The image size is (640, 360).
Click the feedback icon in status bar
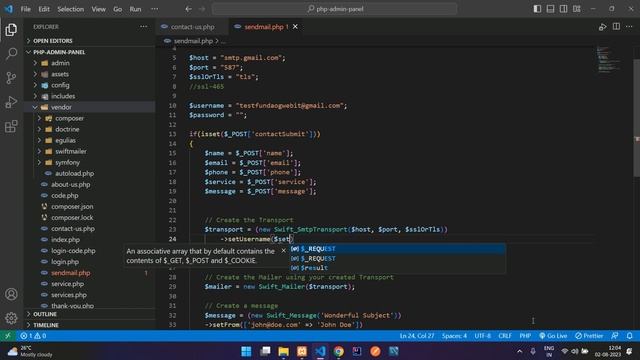[x=614, y=336]
